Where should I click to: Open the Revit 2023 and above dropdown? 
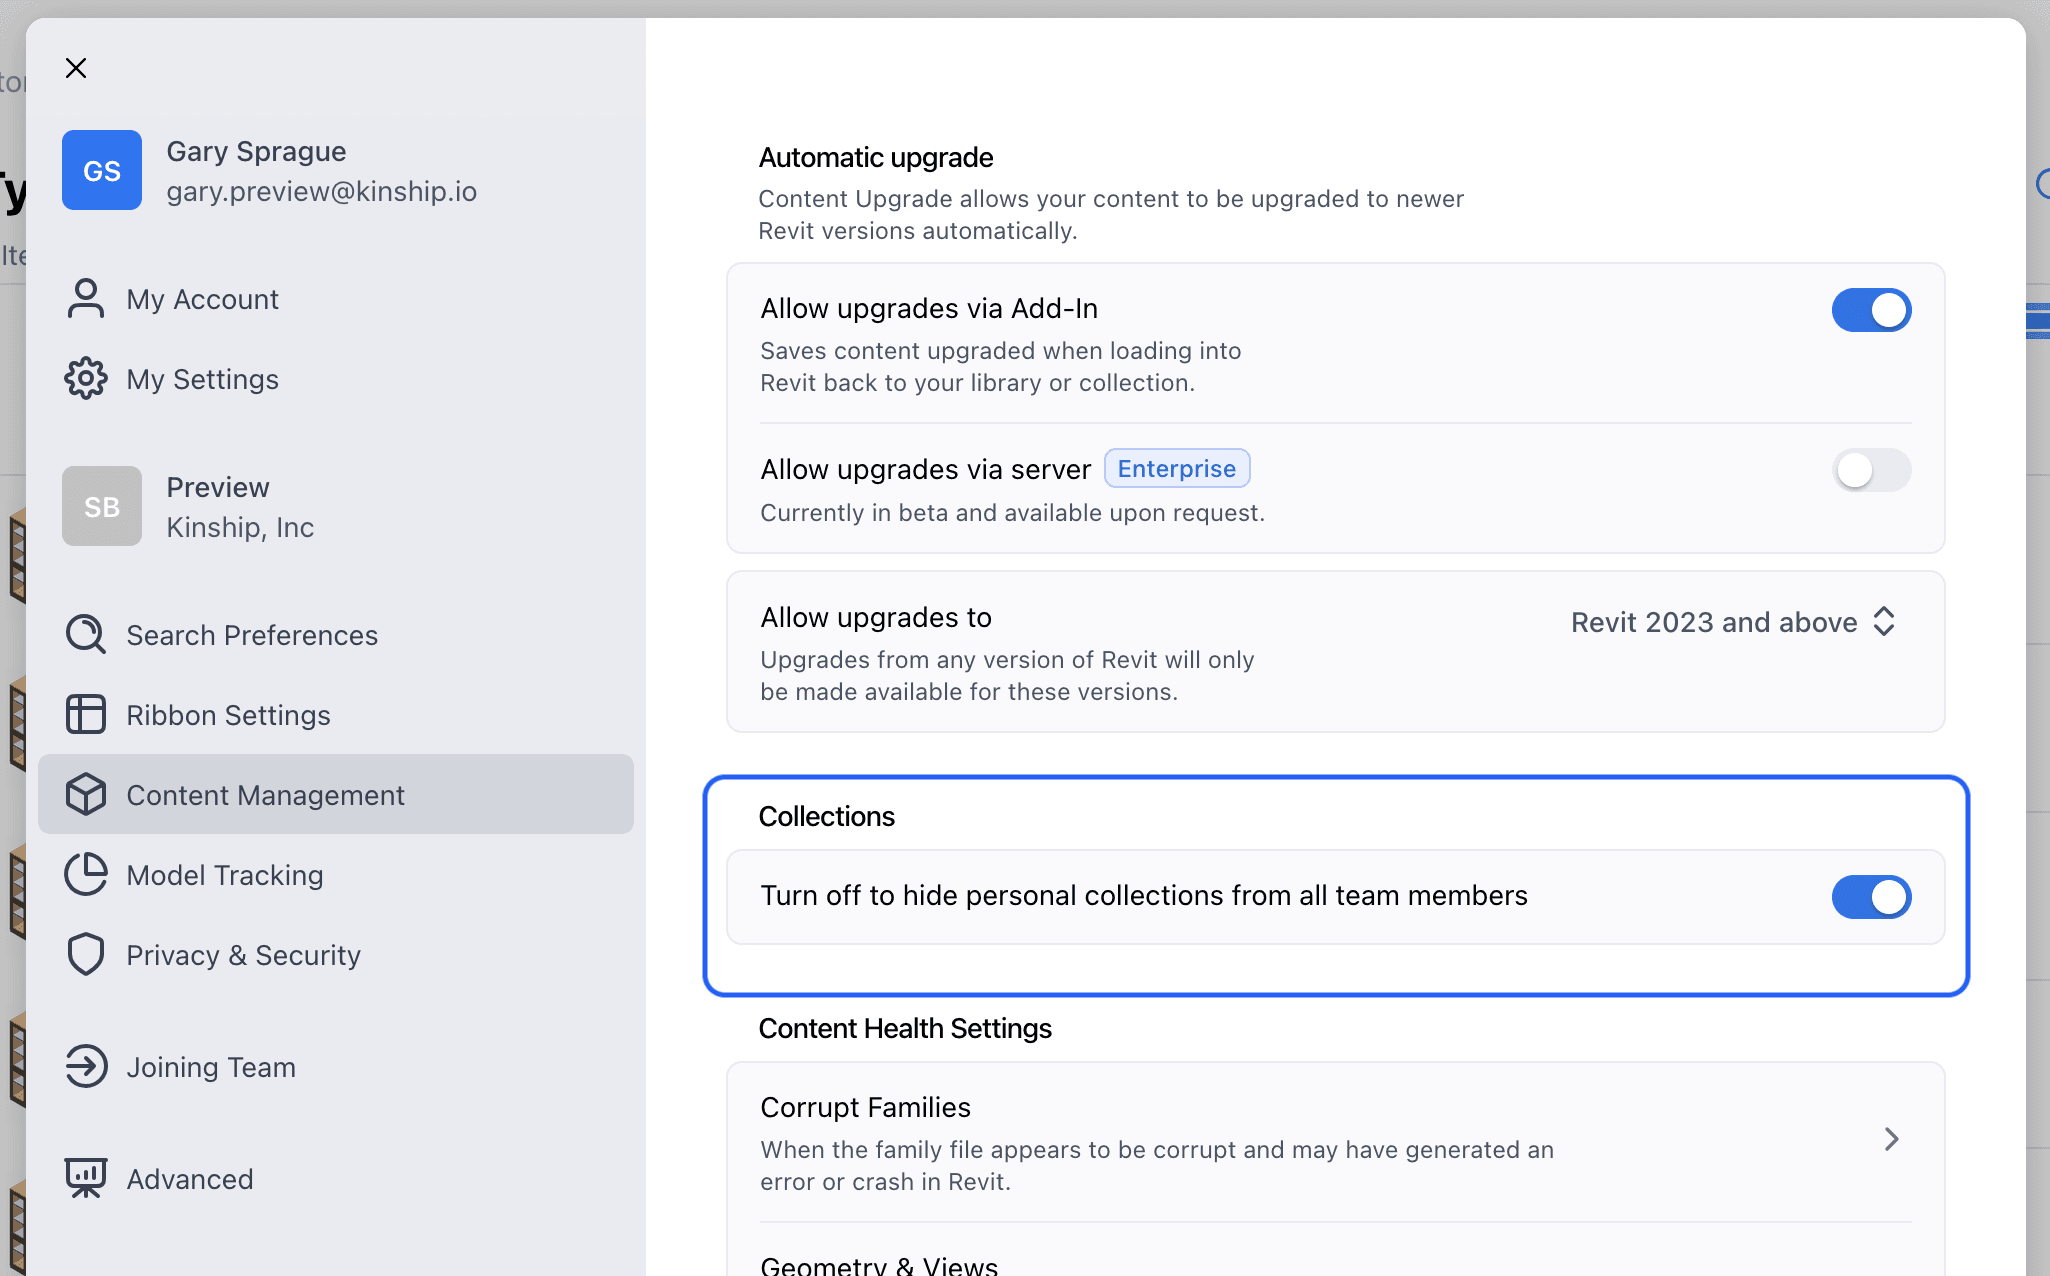(x=1733, y=622)
